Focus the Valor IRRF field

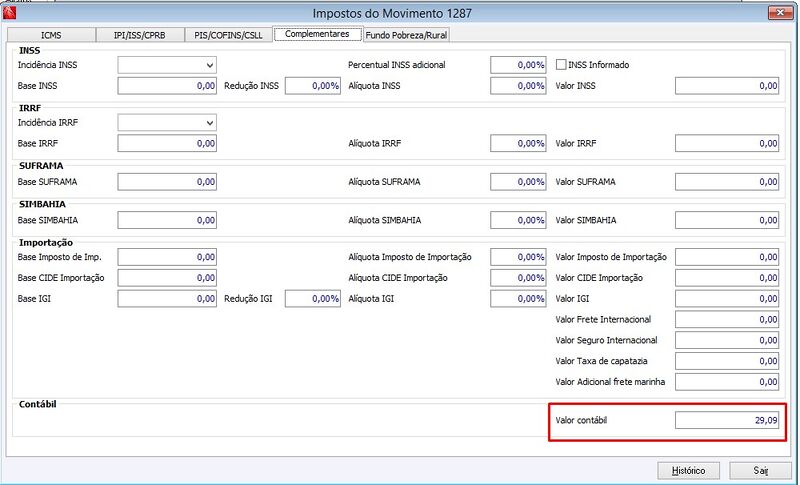[x=727, y=143]
